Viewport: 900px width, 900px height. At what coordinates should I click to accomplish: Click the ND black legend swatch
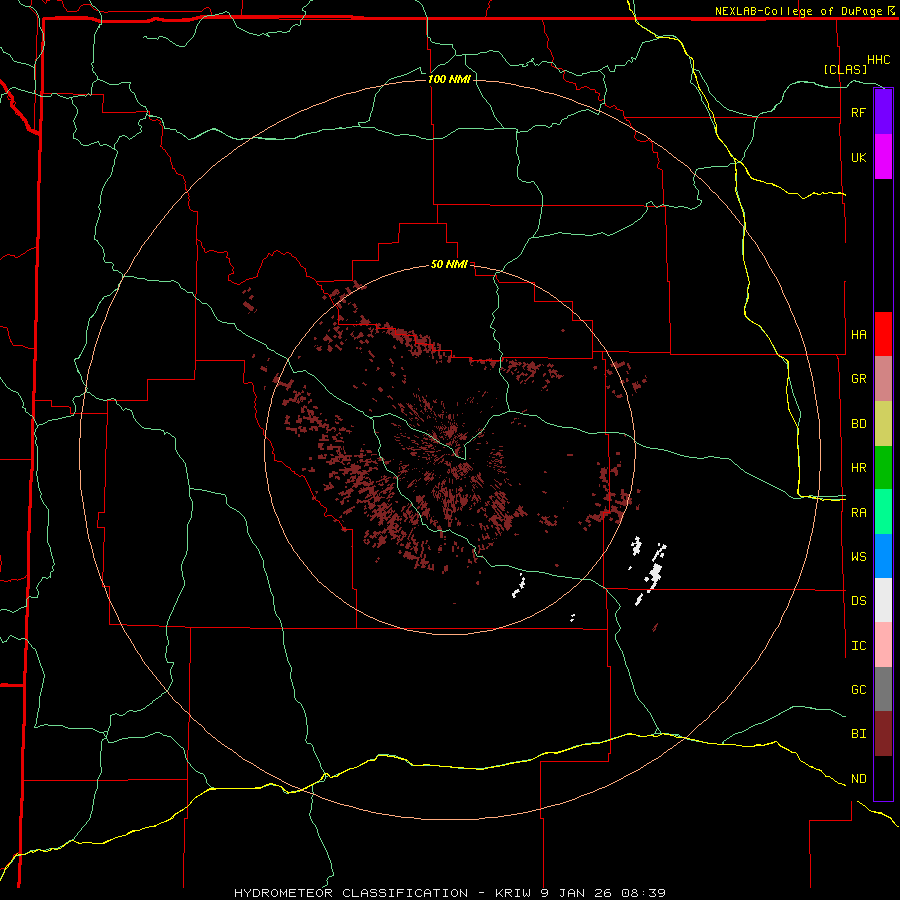coord(883,778)
